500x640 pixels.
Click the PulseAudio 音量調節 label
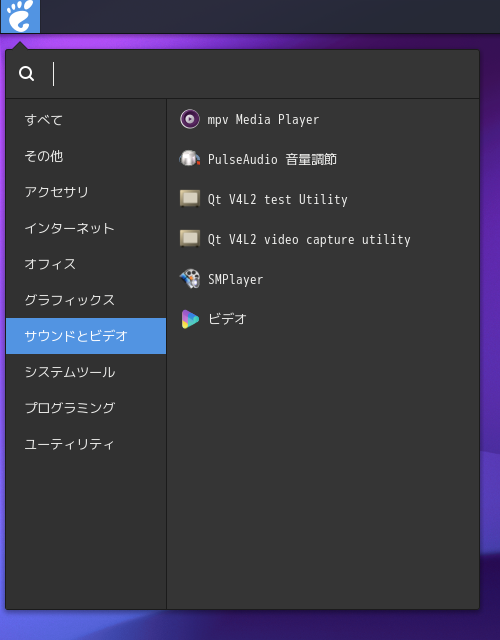(272, 159)
